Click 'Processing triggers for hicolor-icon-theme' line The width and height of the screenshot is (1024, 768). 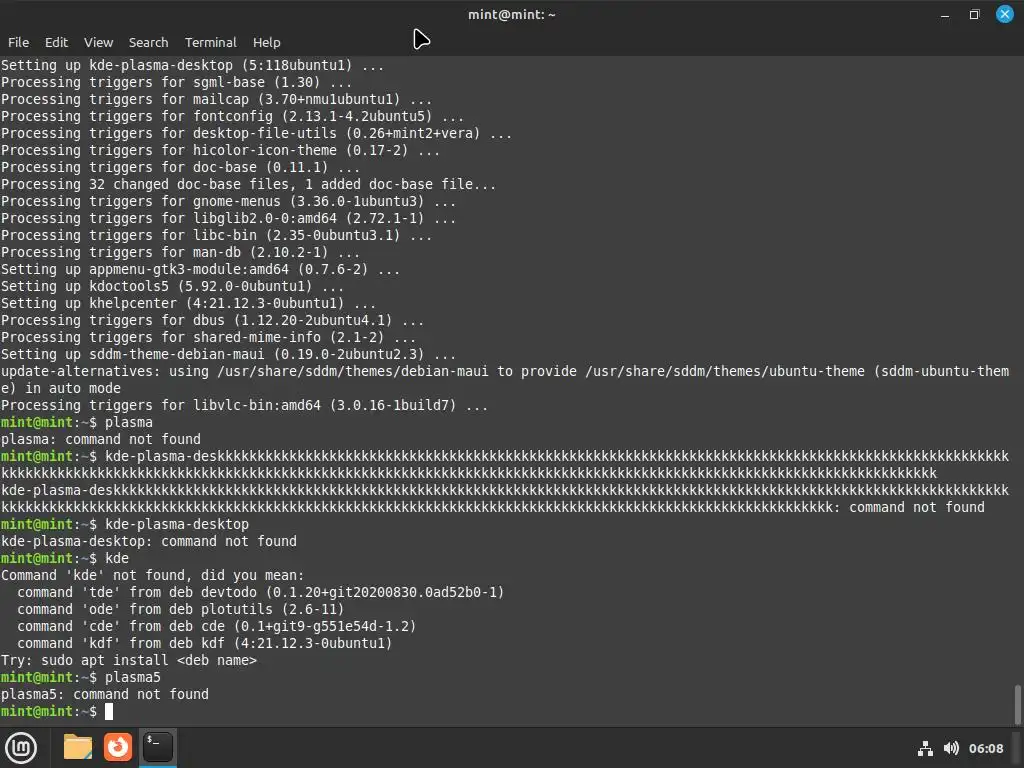tap(220, 150)
